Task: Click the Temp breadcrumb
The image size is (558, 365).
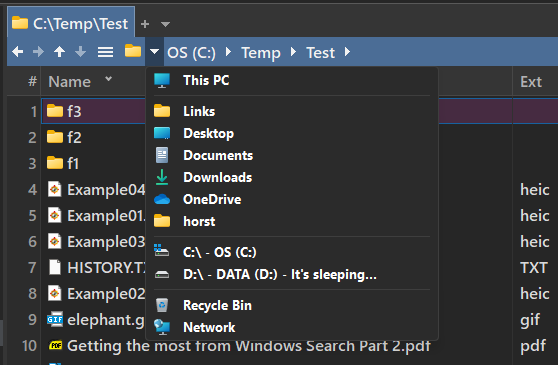Action: [261, 53]
